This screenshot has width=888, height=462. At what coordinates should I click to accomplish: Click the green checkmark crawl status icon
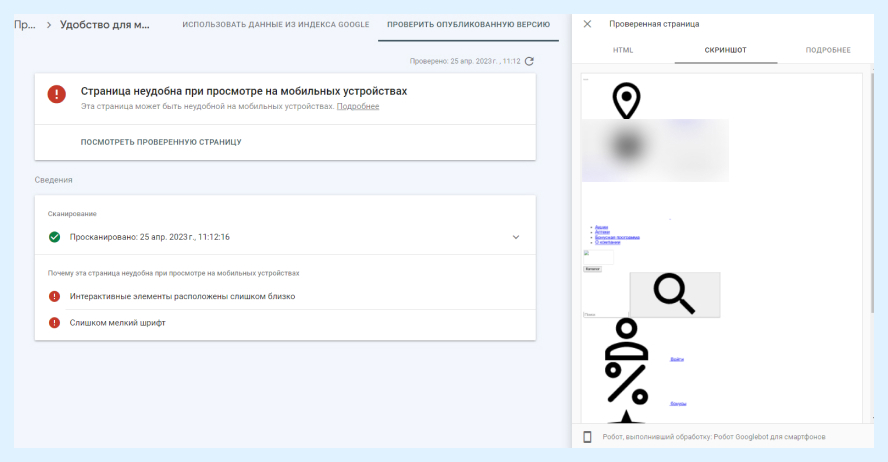(55, 237)
